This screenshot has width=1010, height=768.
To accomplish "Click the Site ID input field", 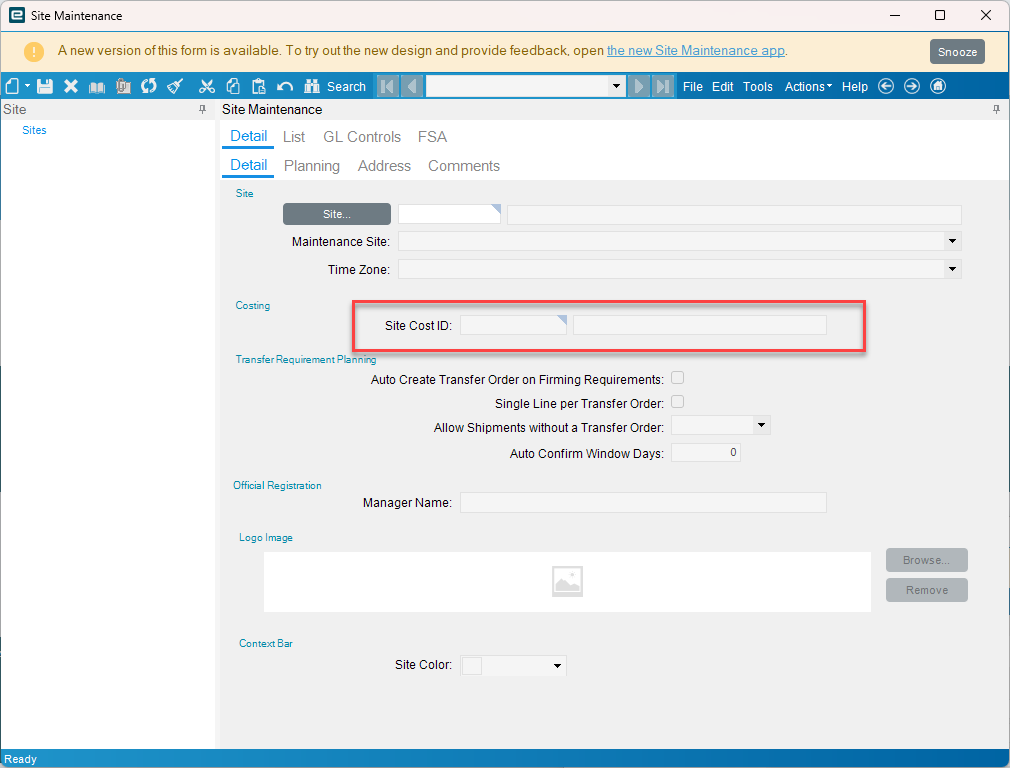I will (449, 214).
